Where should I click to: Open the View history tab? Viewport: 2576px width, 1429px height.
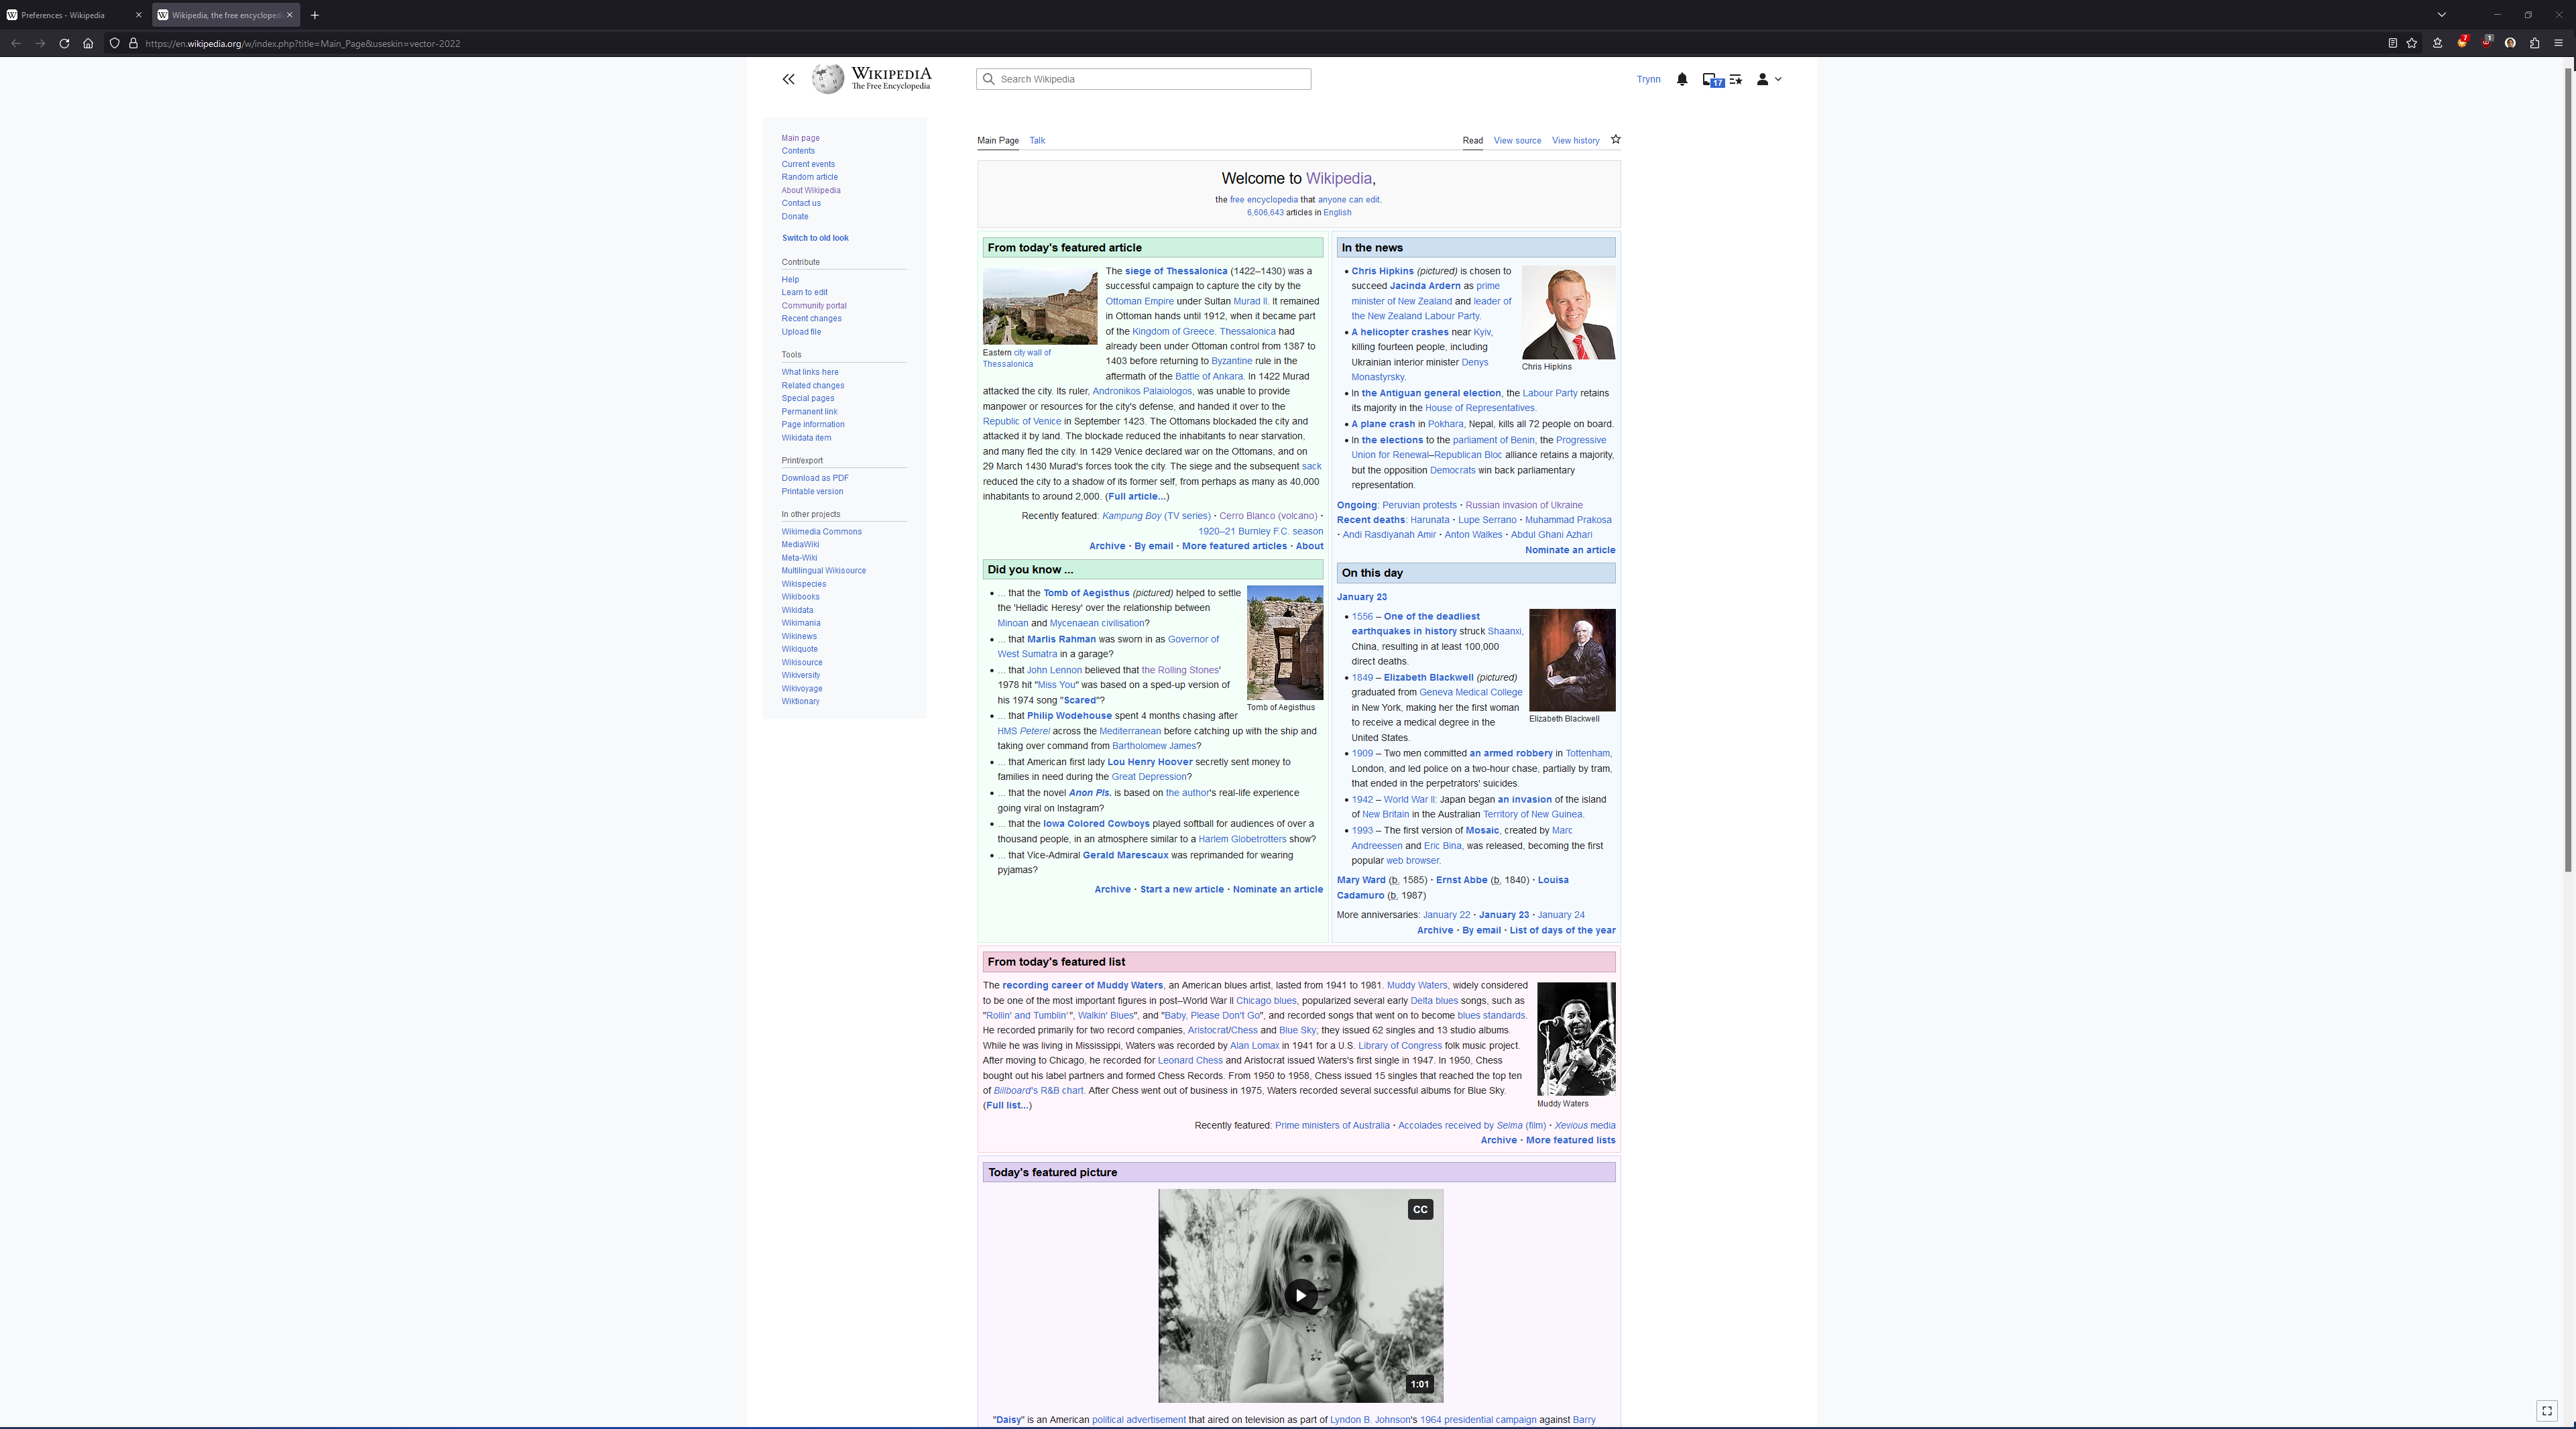[x=1575, y=141]
